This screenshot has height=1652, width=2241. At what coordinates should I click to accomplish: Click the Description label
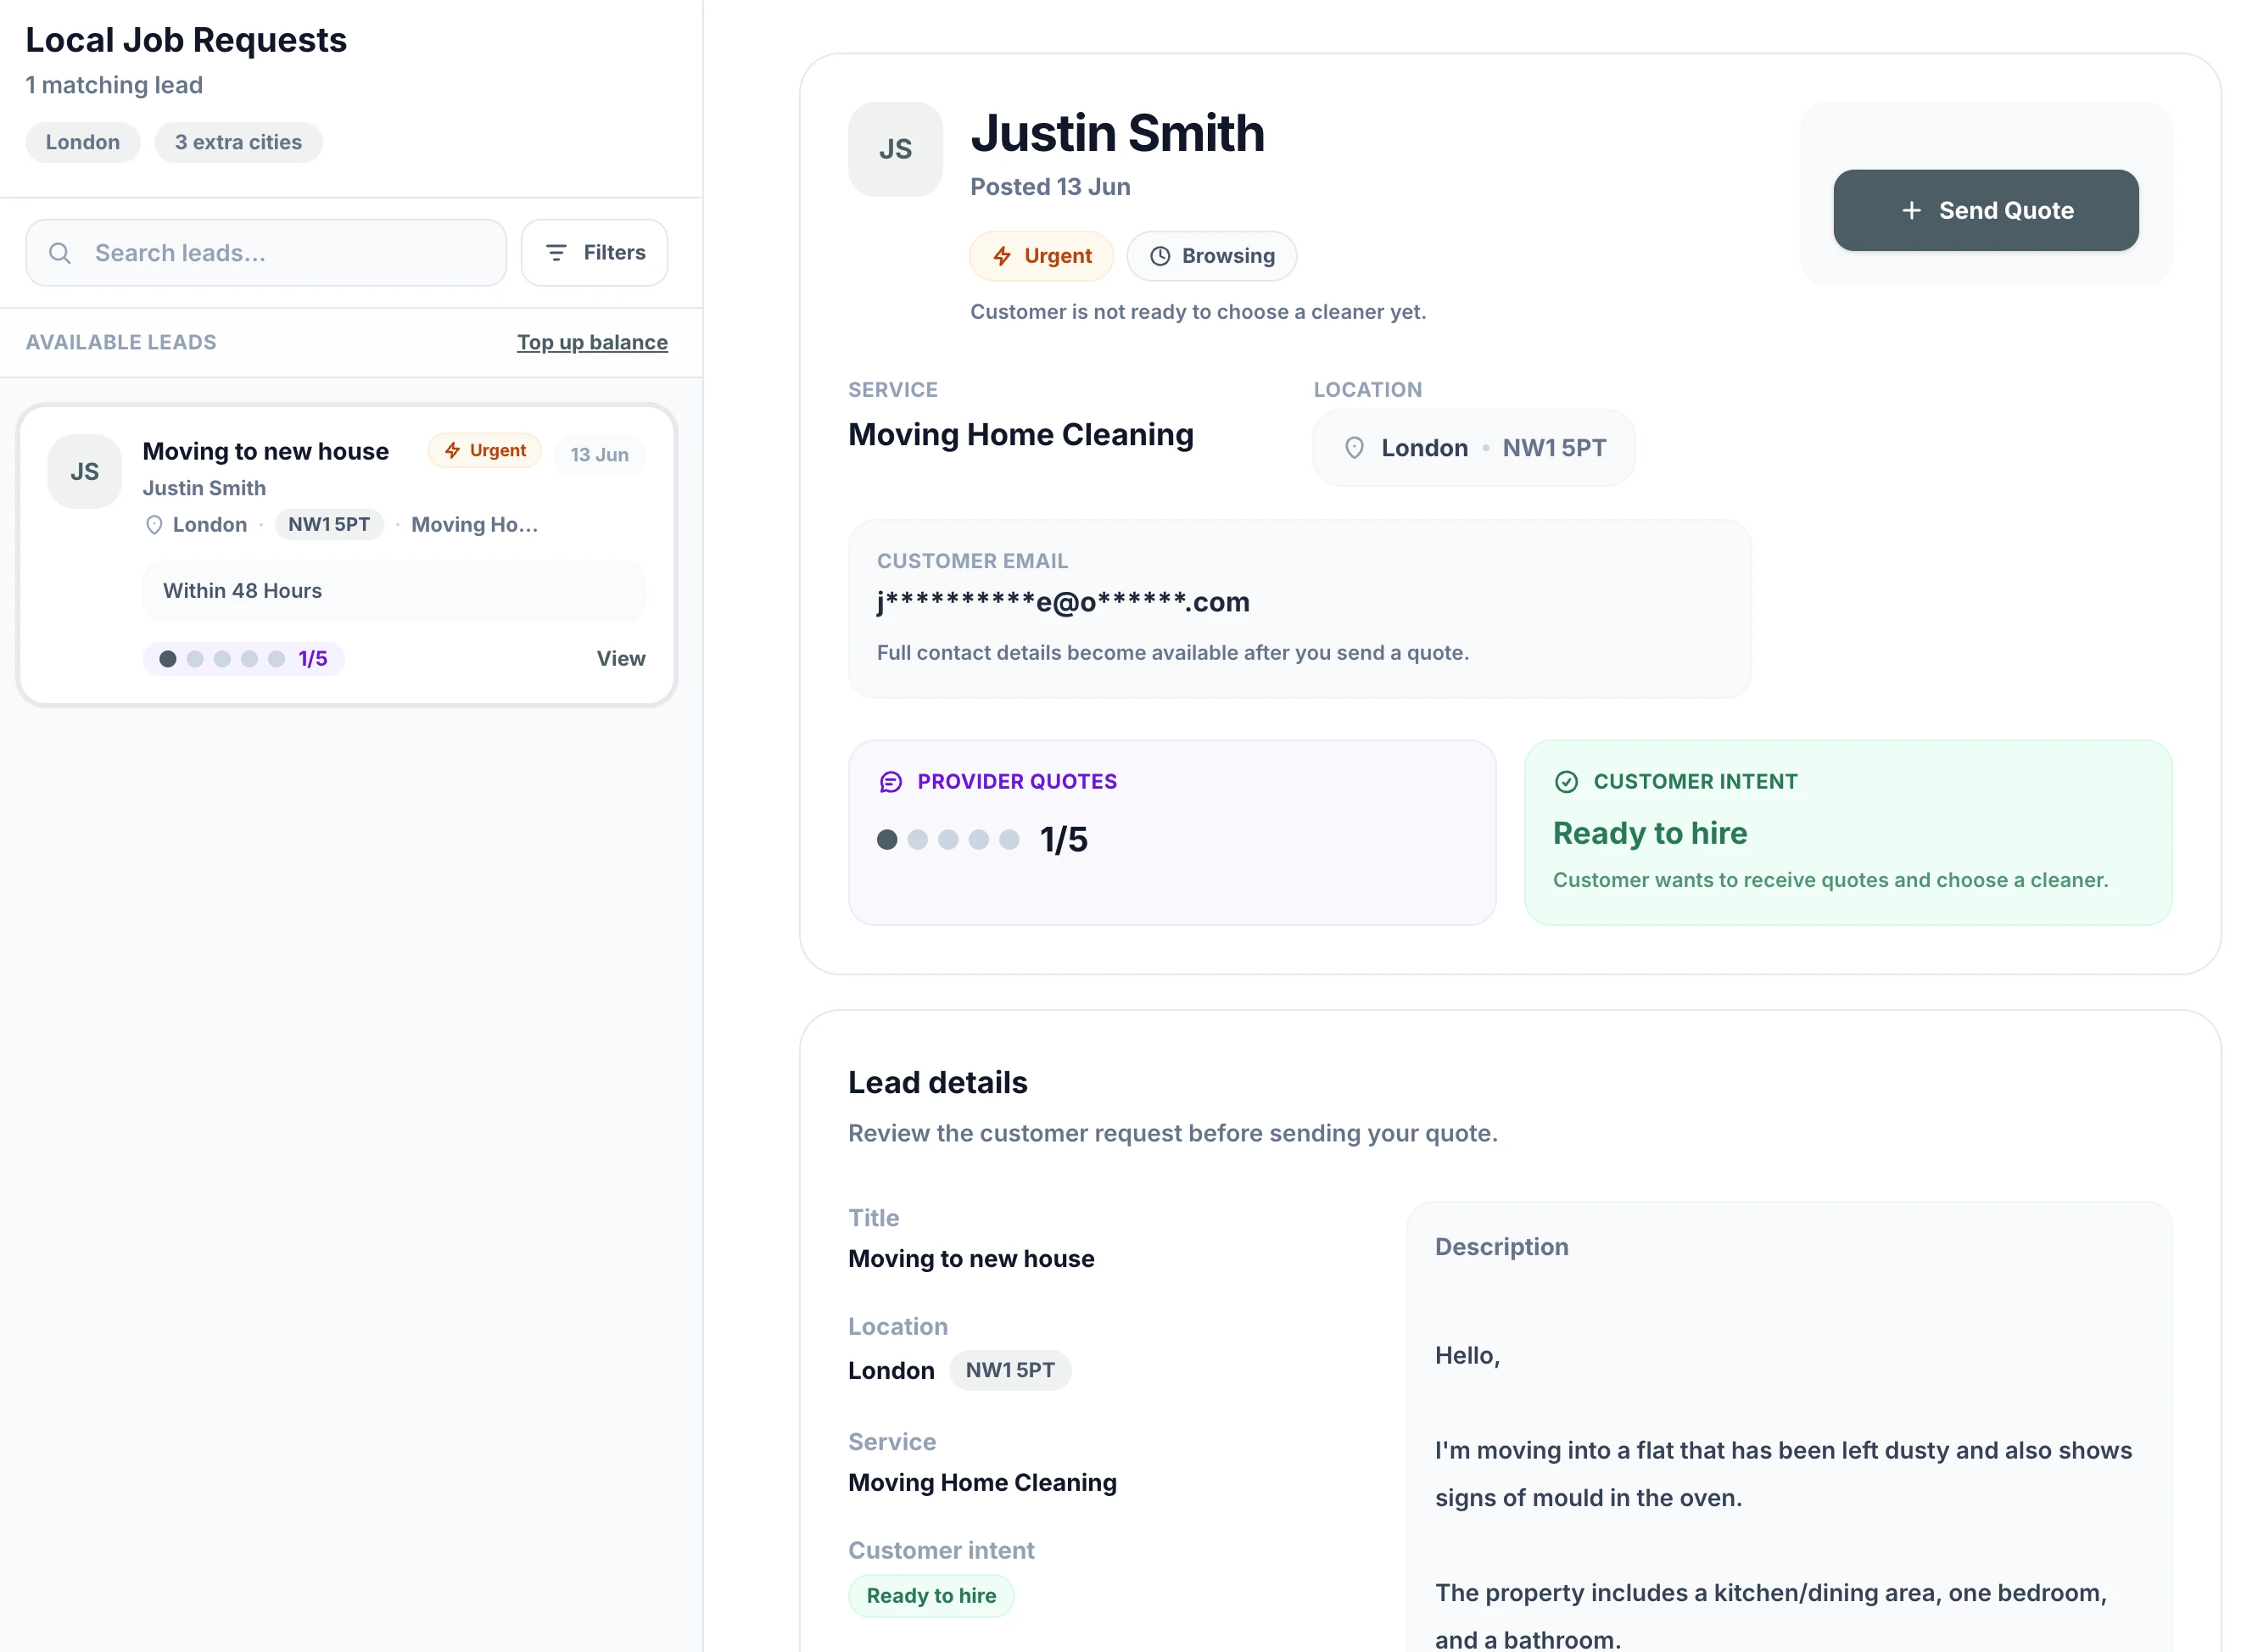click(1501, 1247)
